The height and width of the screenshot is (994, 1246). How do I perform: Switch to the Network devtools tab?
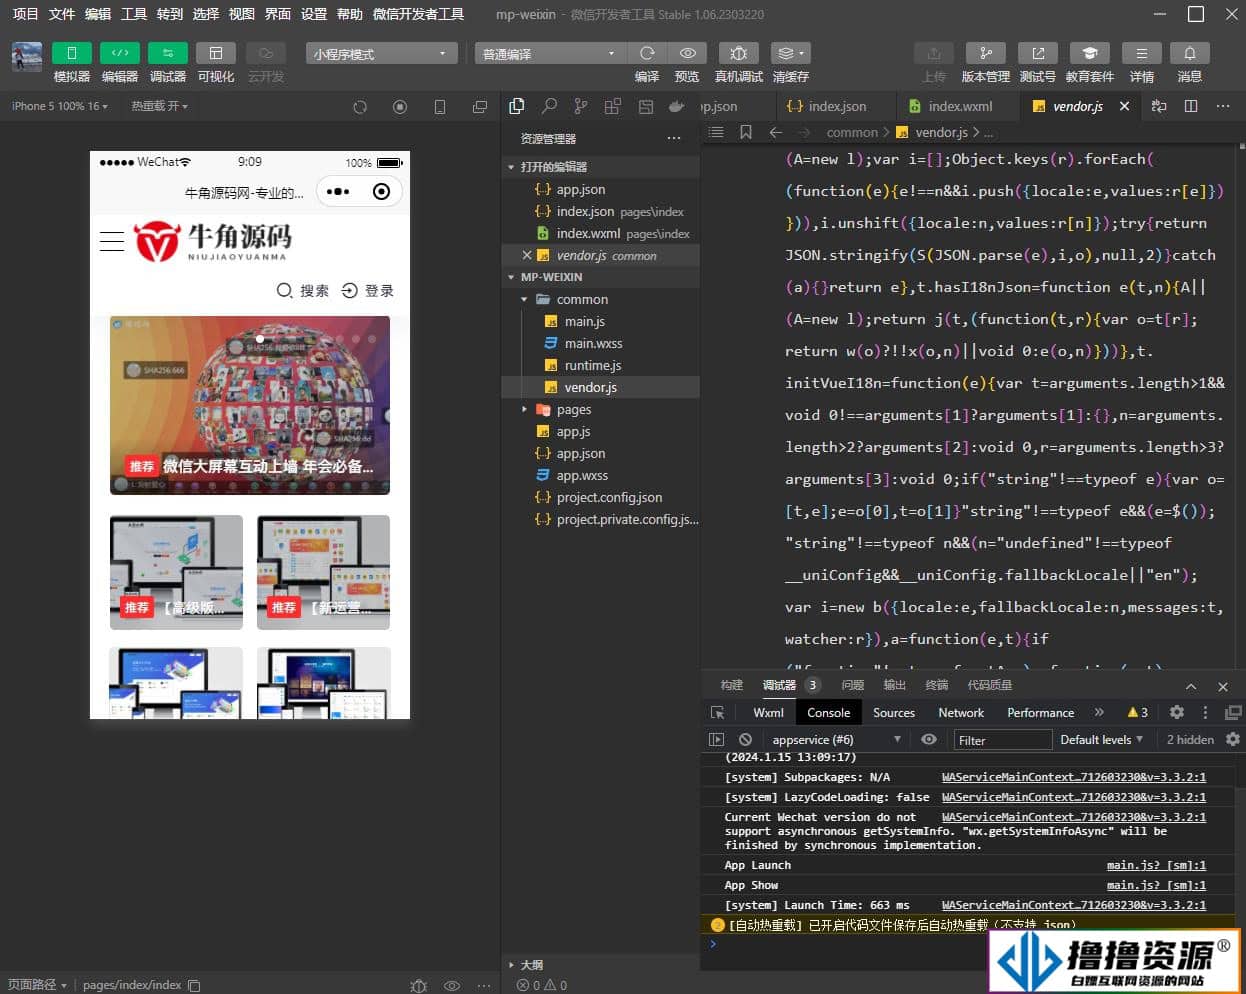click(x=961, y=712)
